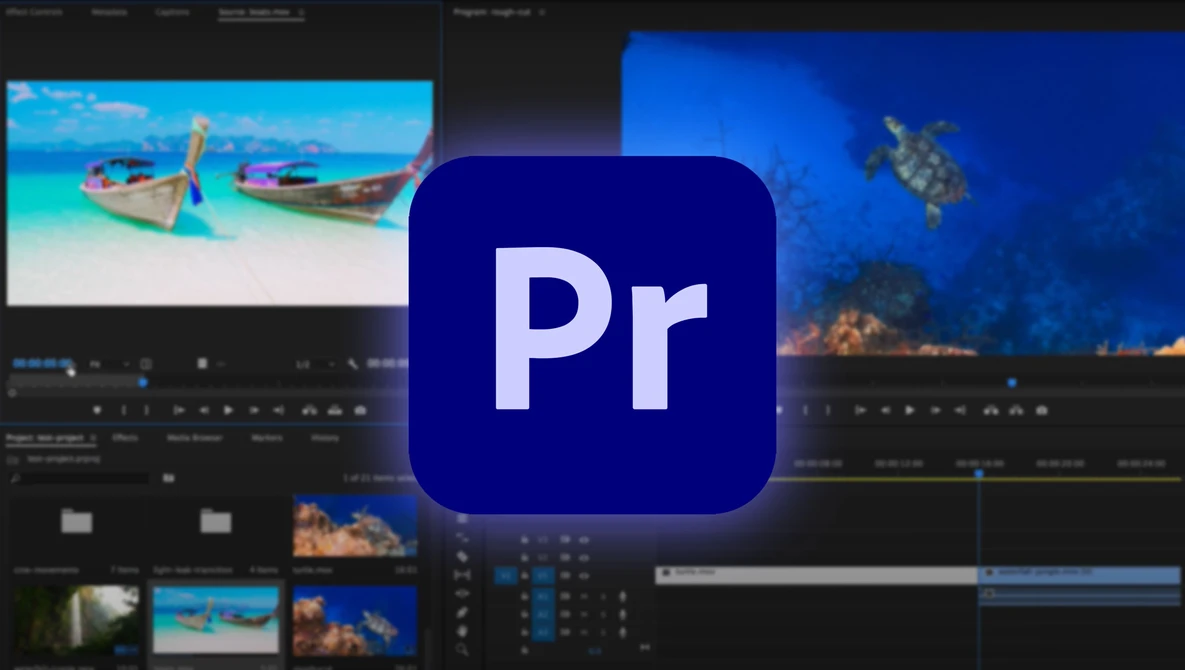
Task: Add a marker in the Source monitor
Action: point(97,410)
